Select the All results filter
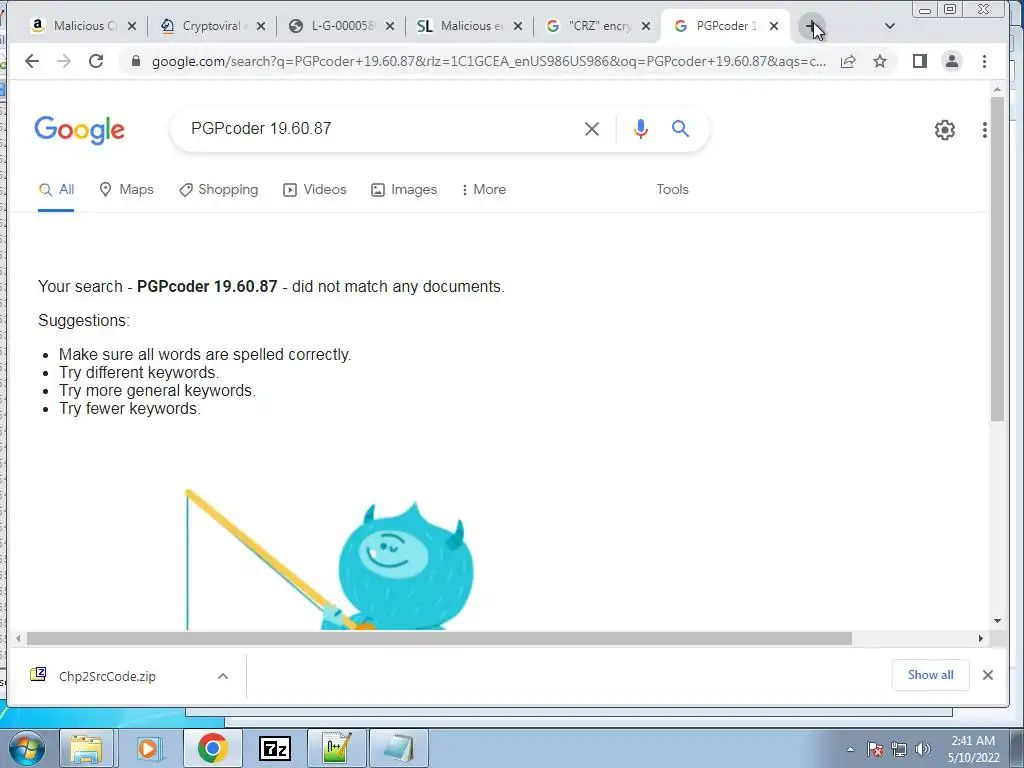 click(56, 189)
